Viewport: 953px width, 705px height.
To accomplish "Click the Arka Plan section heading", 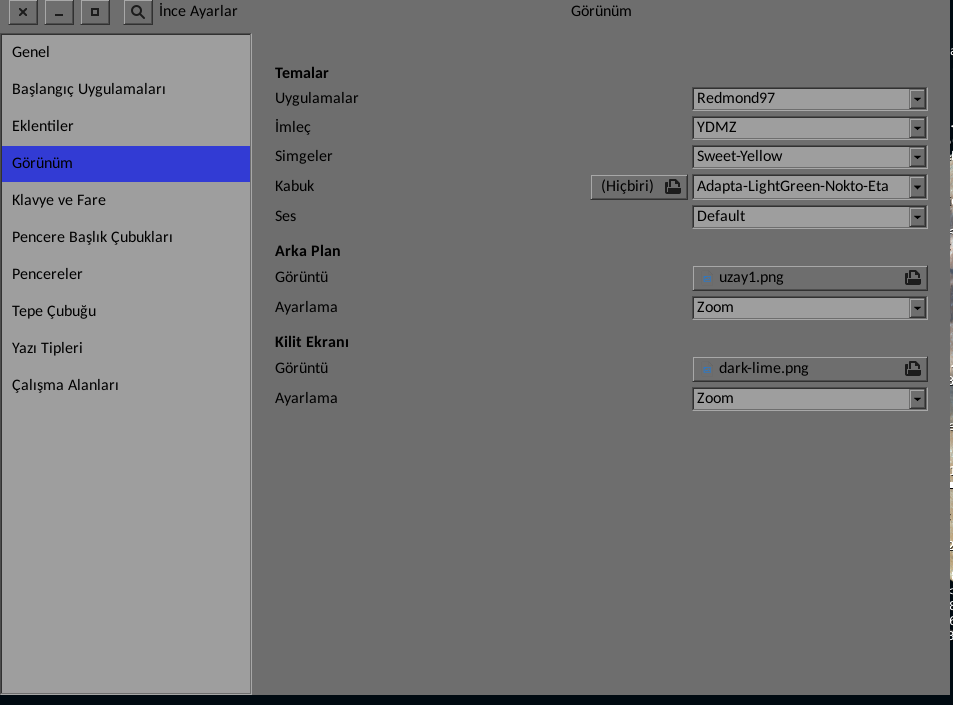I will 308,251.
